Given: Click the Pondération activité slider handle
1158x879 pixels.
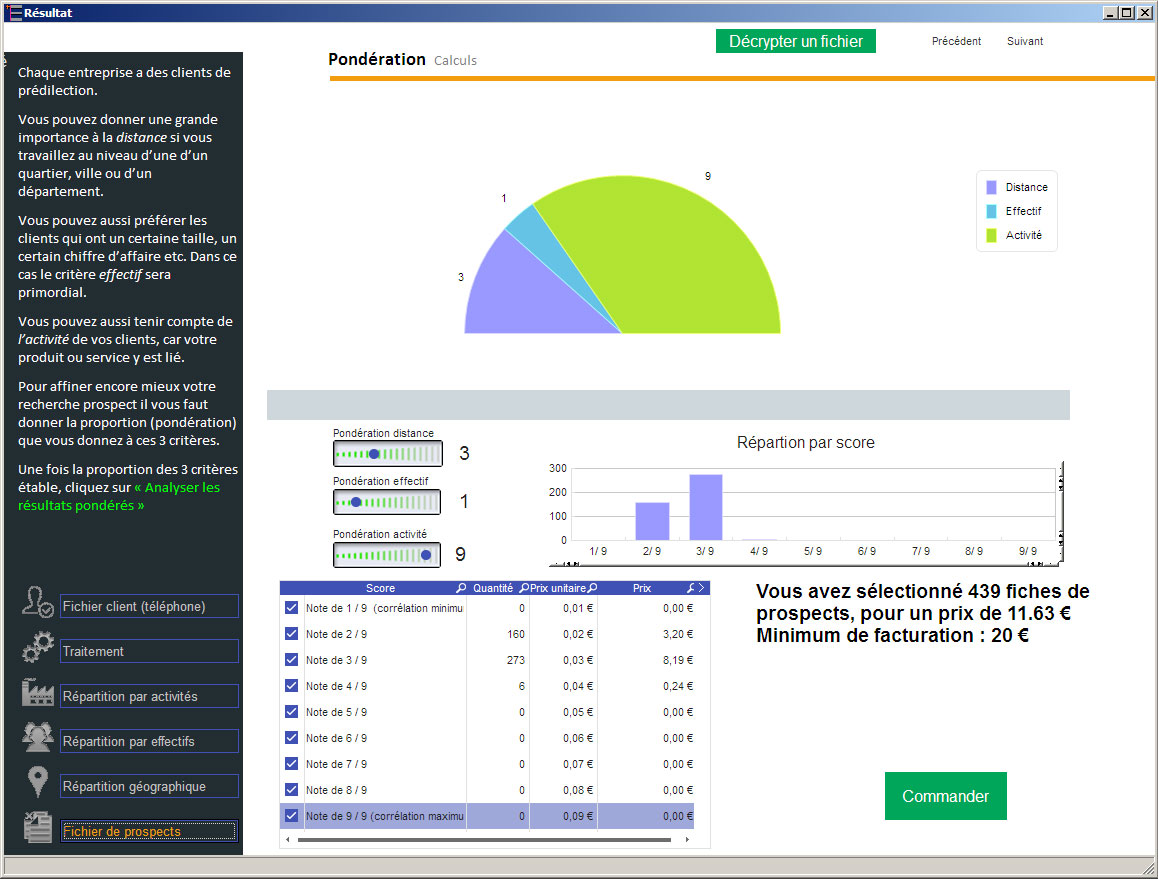Looking at the screenshot, I should pyautogui.click(x=425, y=555).
